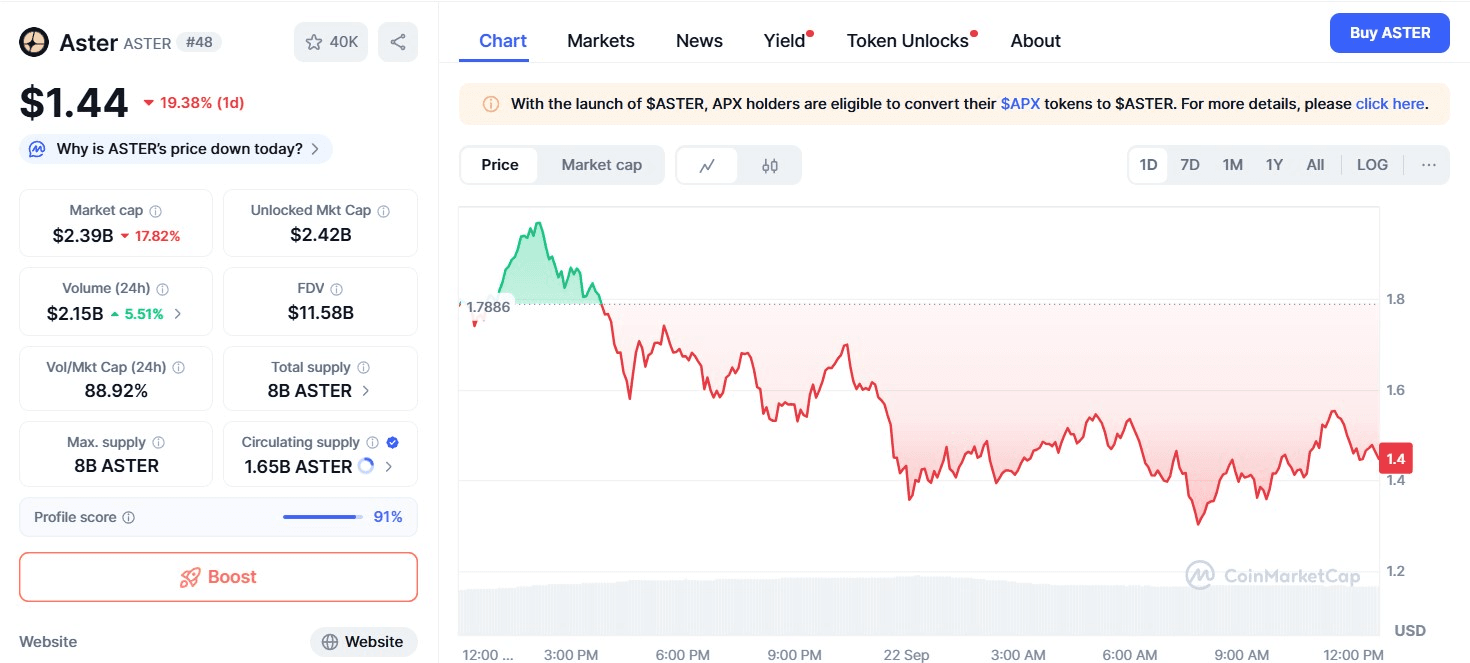This screenshot has width=1470, height=663.
Task: Click the Buy ASTER button
Action: pyautogui.click(x=1389, y=33)
